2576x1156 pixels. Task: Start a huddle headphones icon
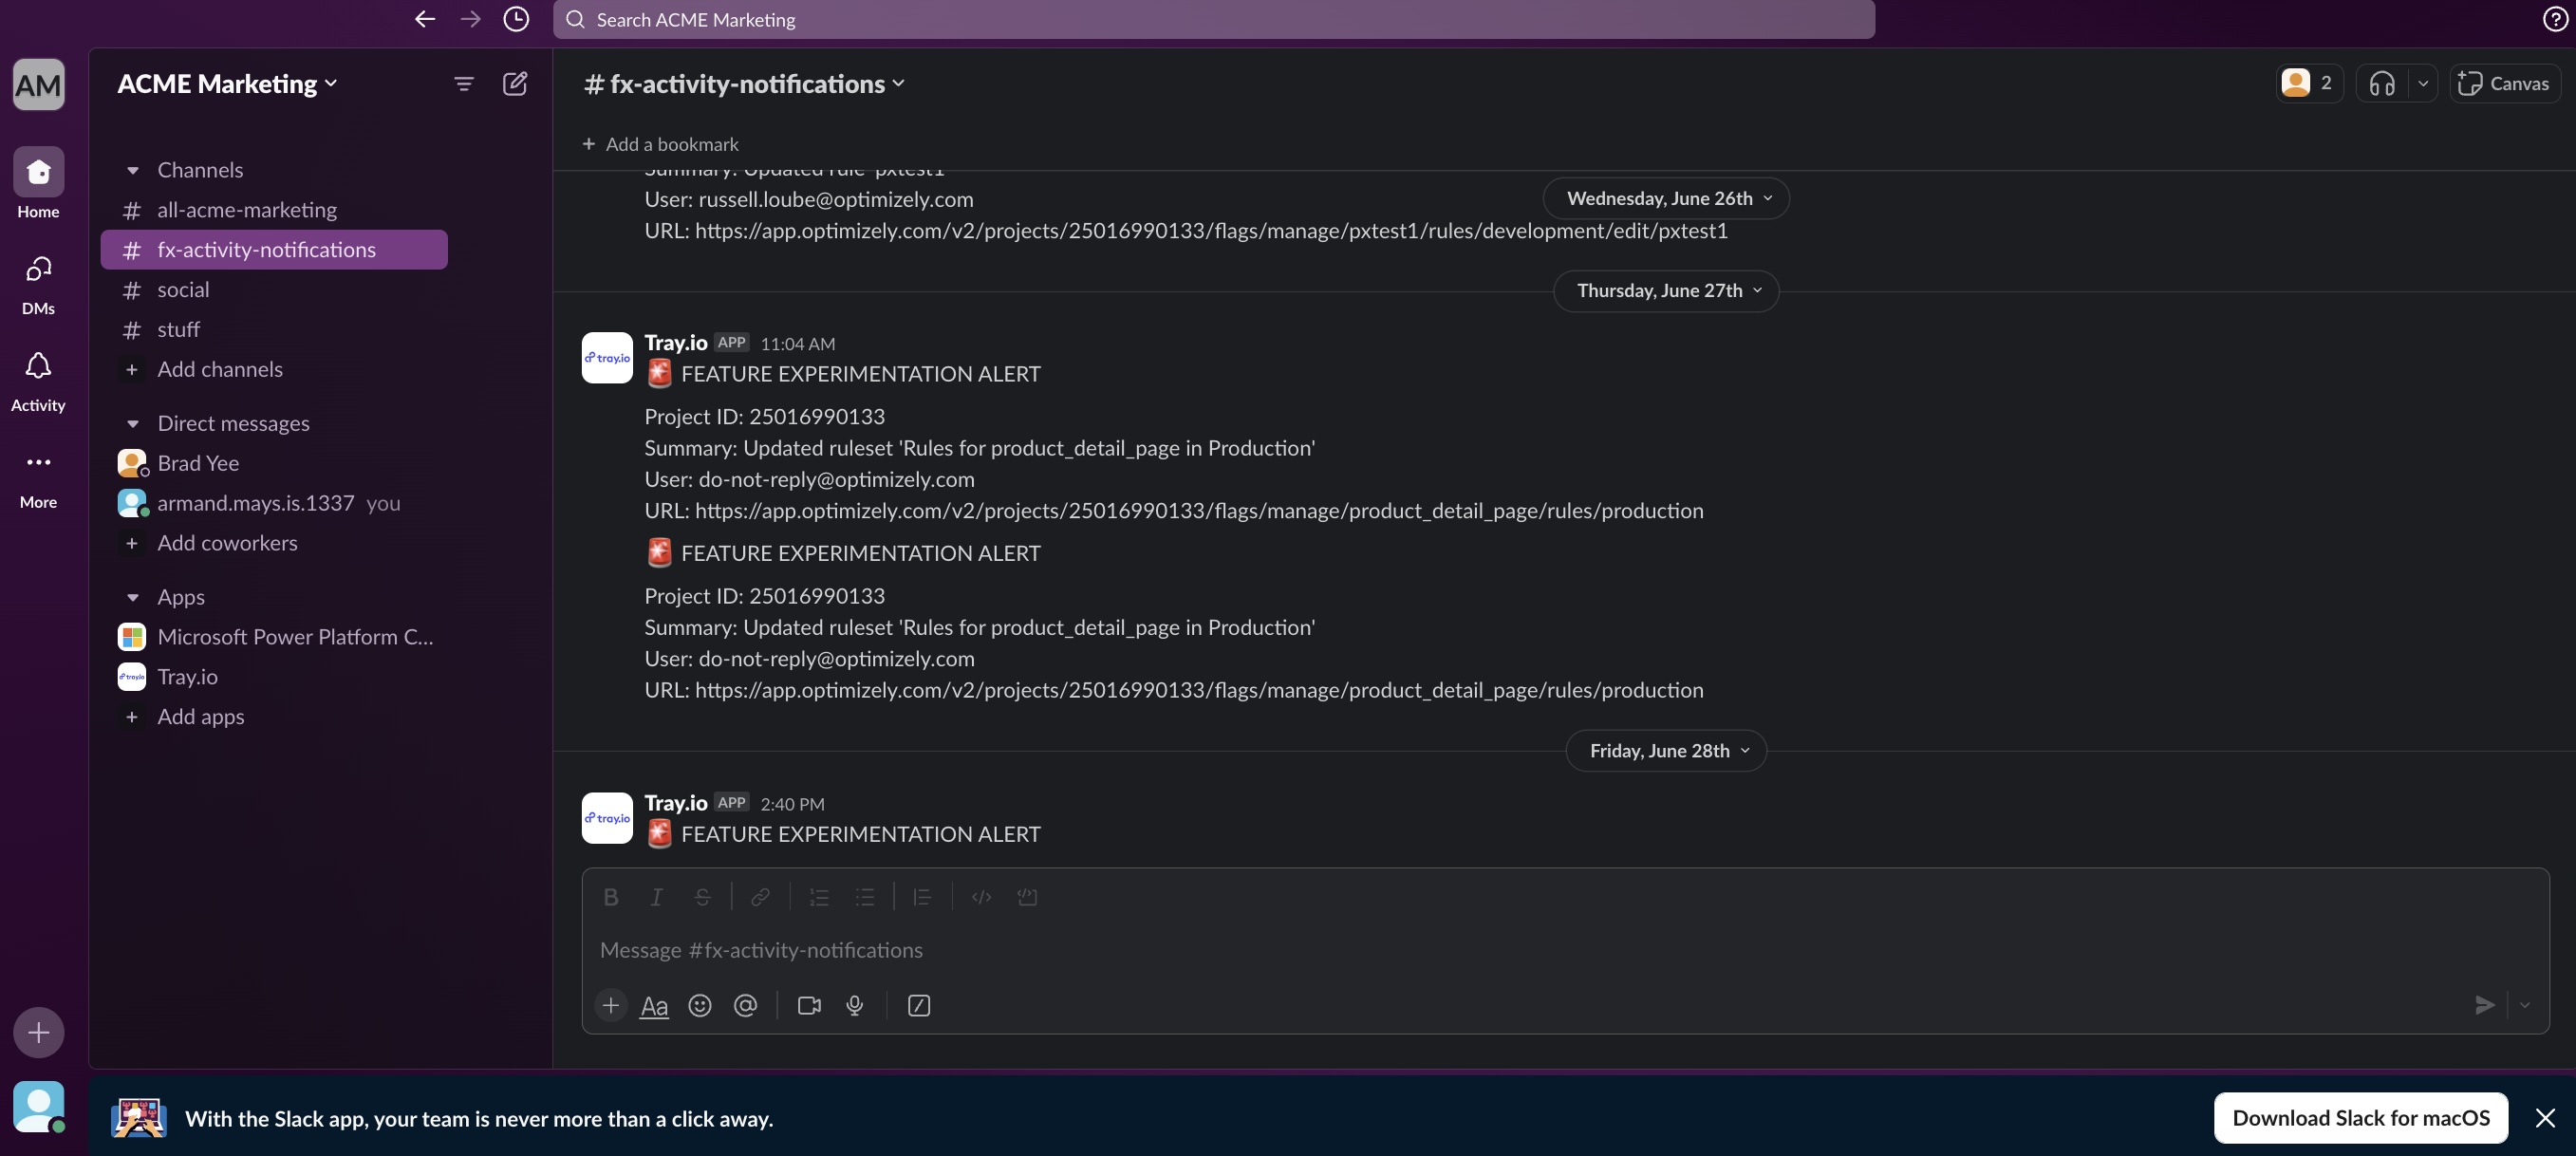tap(2382, 84)
